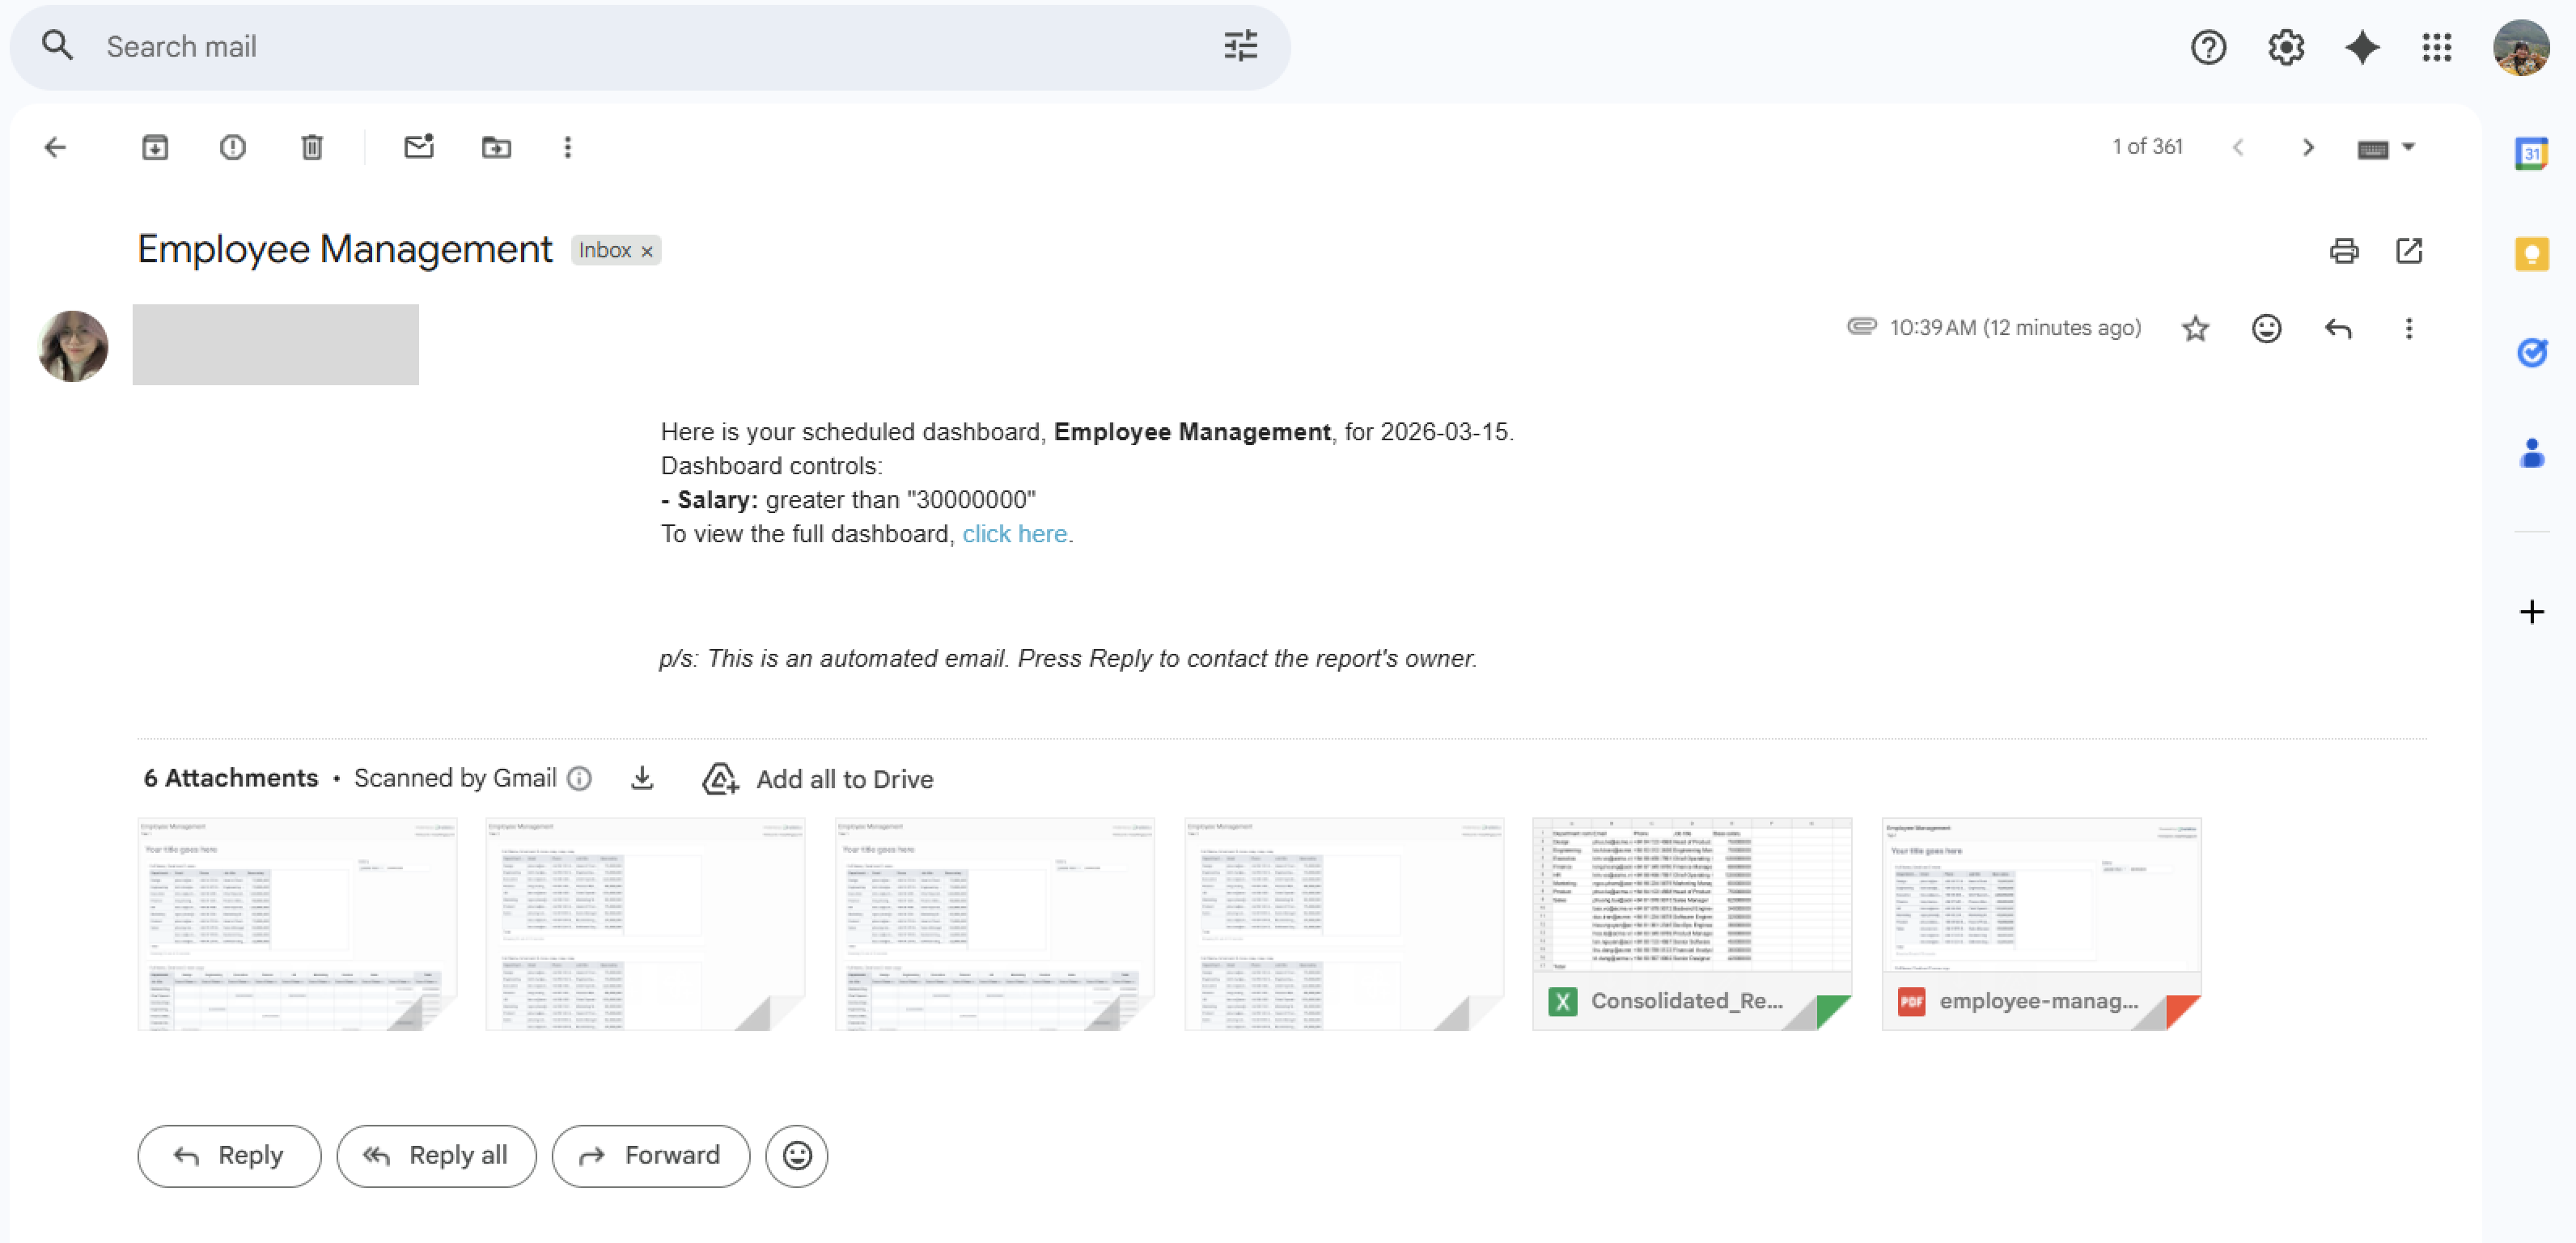2576x1243 pixels.
Task: Download all attachments
Action: click(x=642, y=778)
